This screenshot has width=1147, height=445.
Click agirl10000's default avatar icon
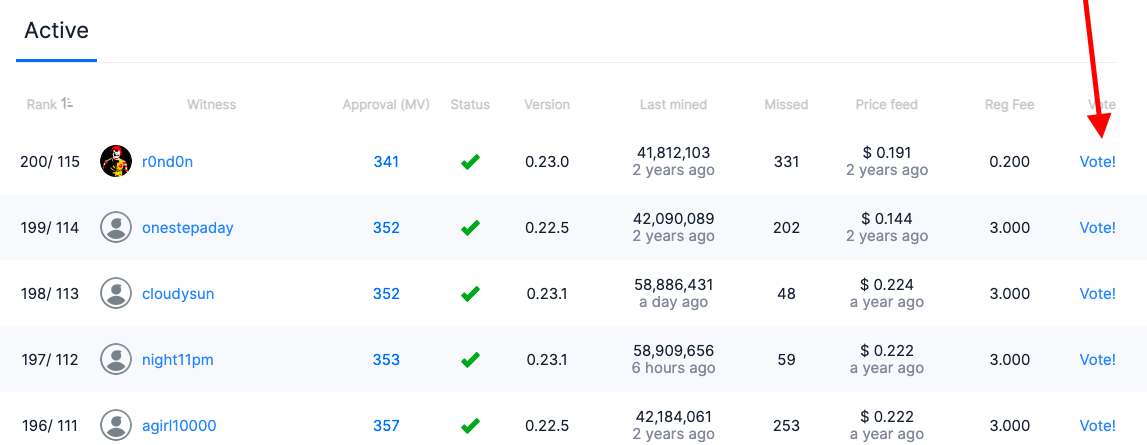[x=116, y=425]
